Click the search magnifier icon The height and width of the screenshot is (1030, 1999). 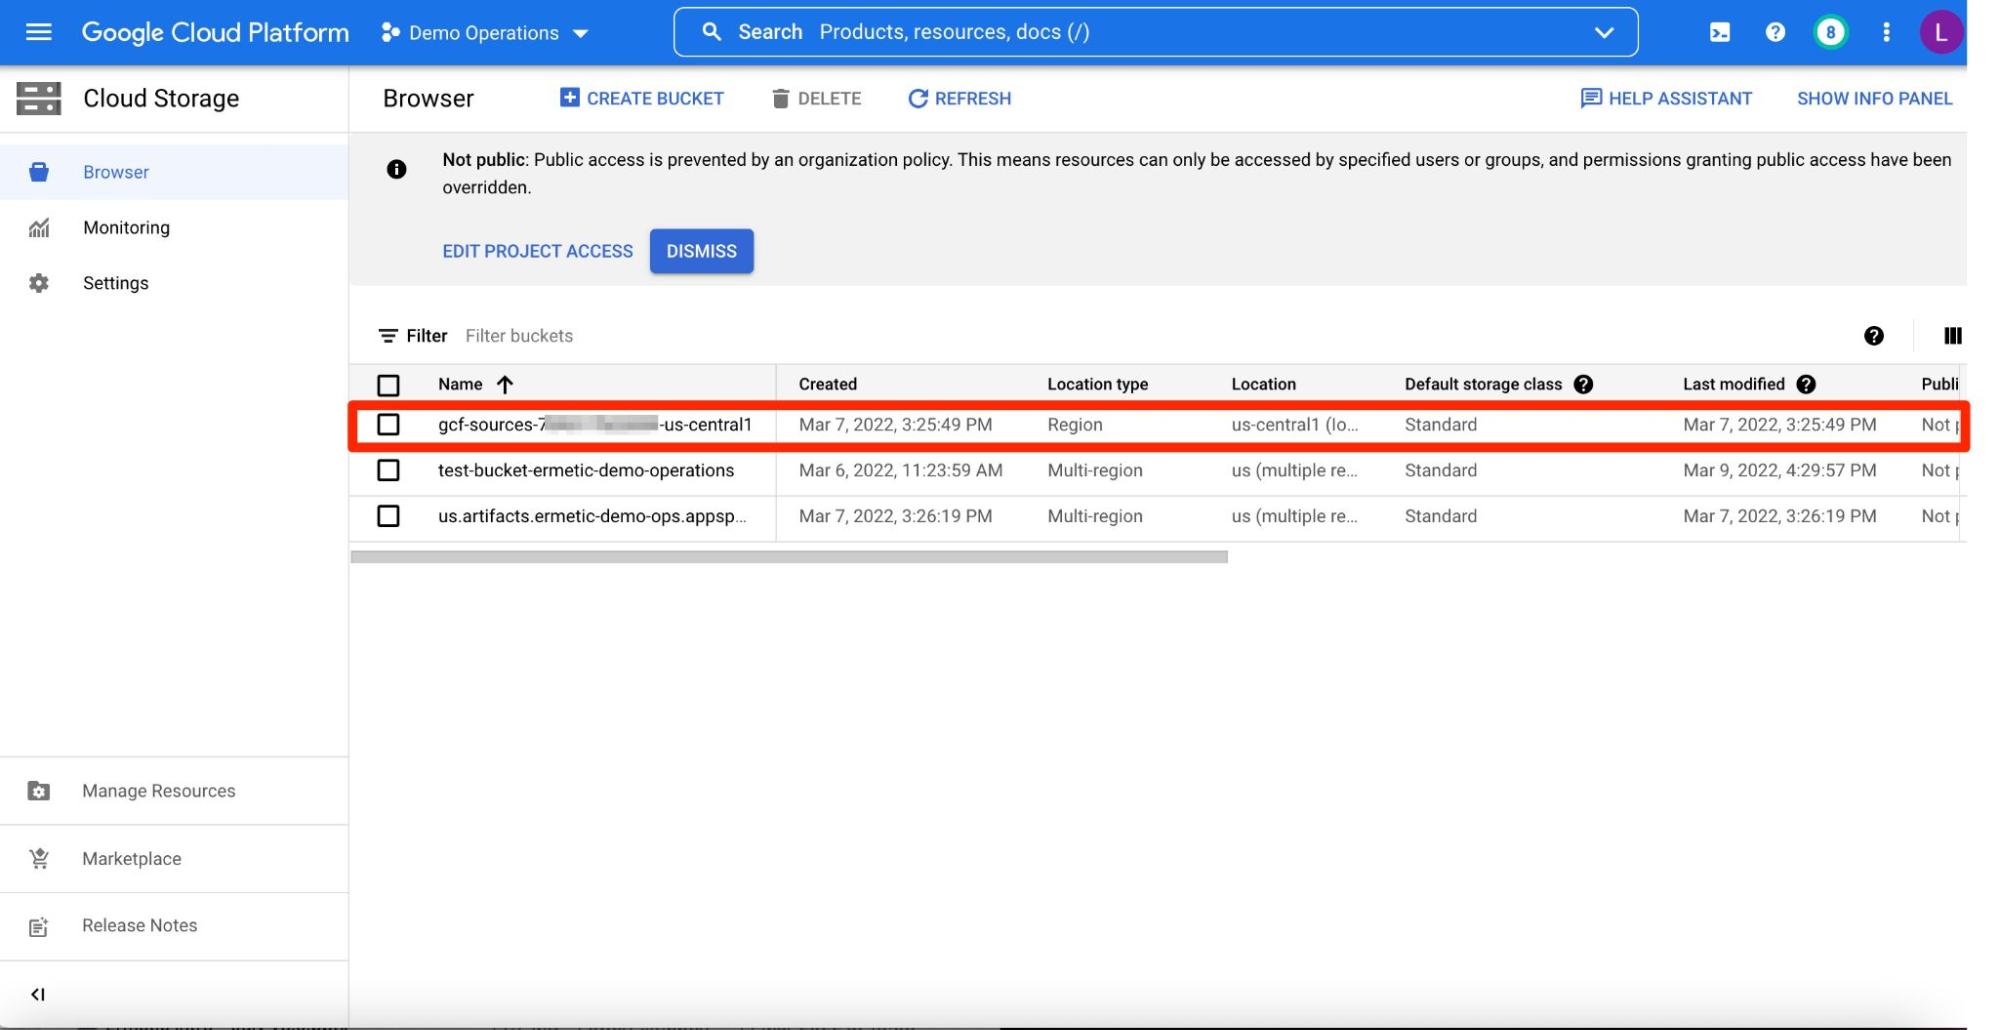tap(711, 32)
